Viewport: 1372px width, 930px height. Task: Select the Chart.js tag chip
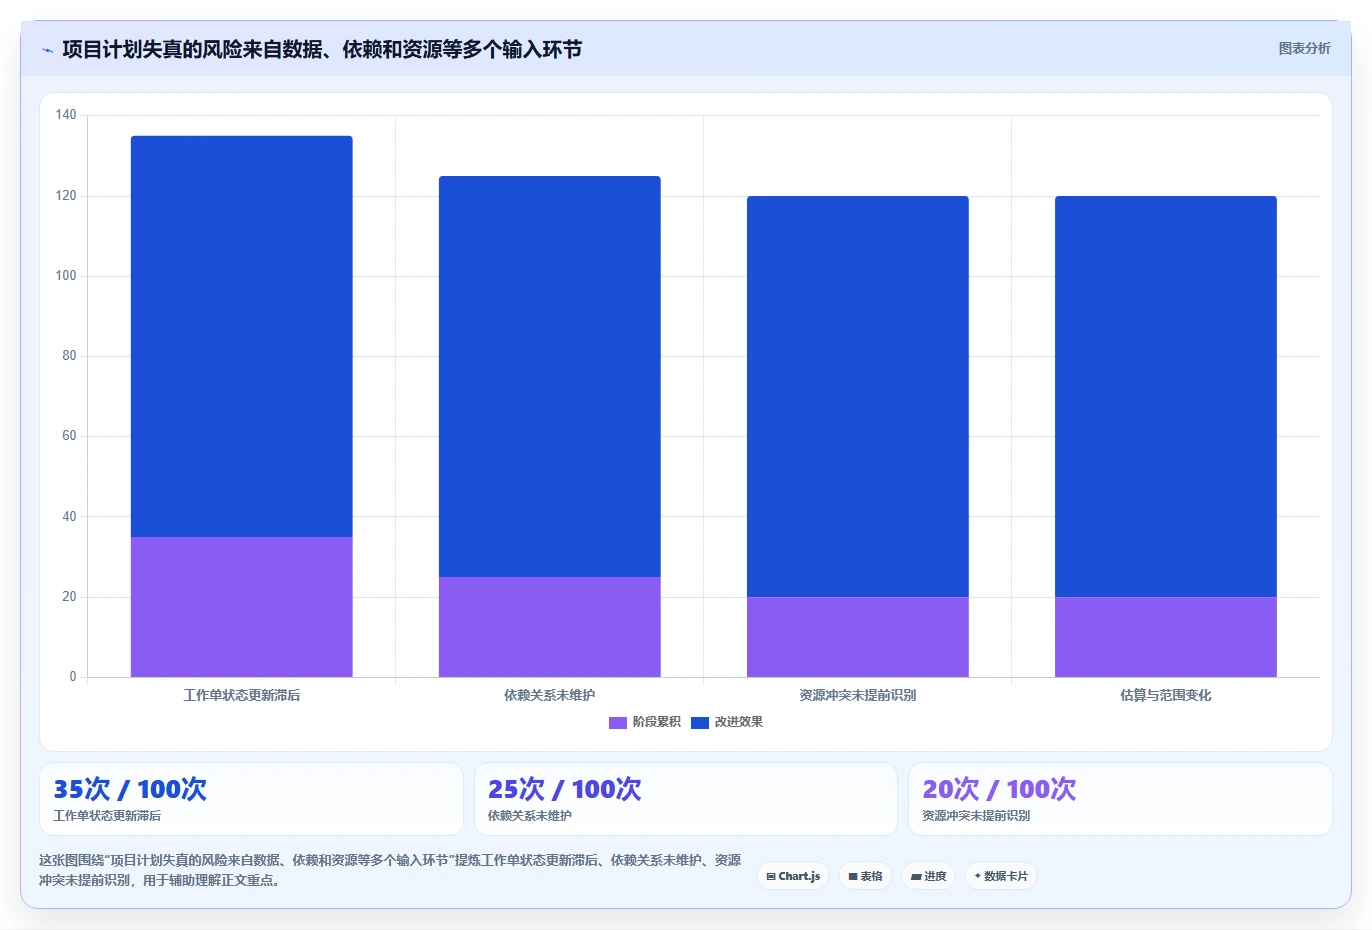tap(793, 876)
